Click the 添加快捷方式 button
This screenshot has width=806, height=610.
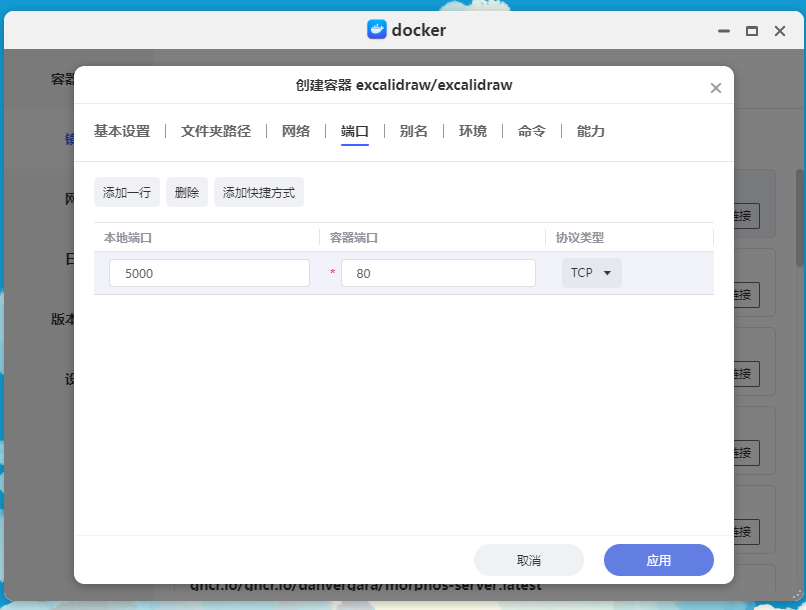pos(259,192)
